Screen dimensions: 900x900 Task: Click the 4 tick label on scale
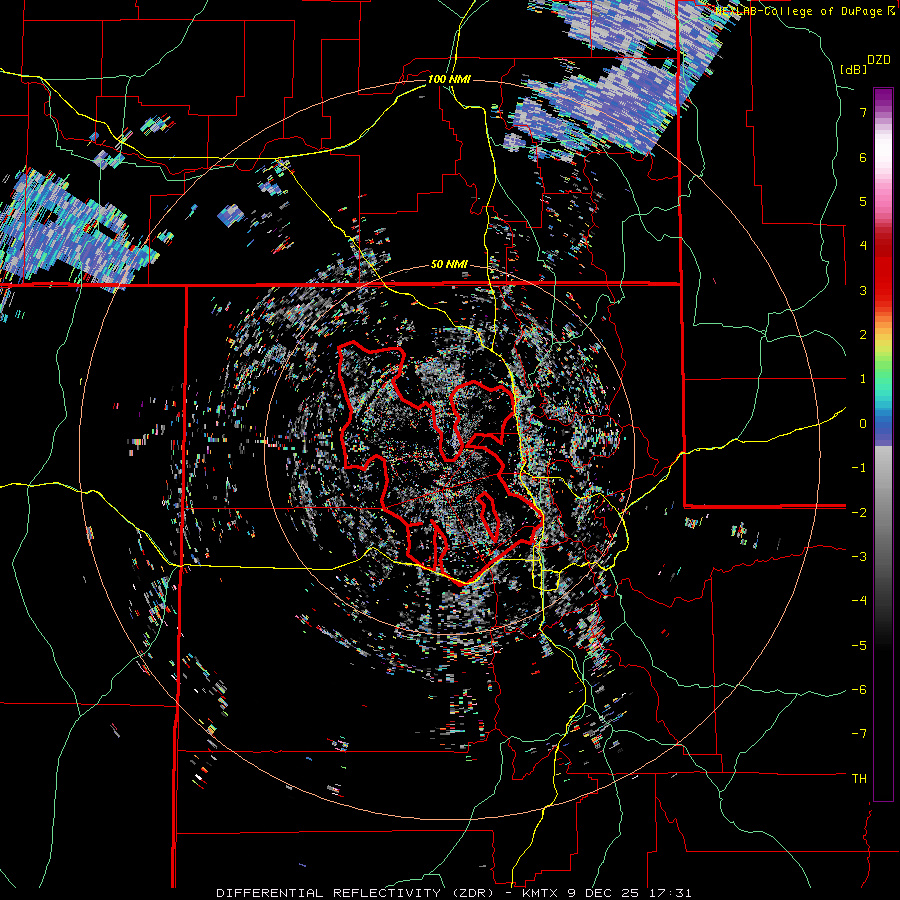863,246
